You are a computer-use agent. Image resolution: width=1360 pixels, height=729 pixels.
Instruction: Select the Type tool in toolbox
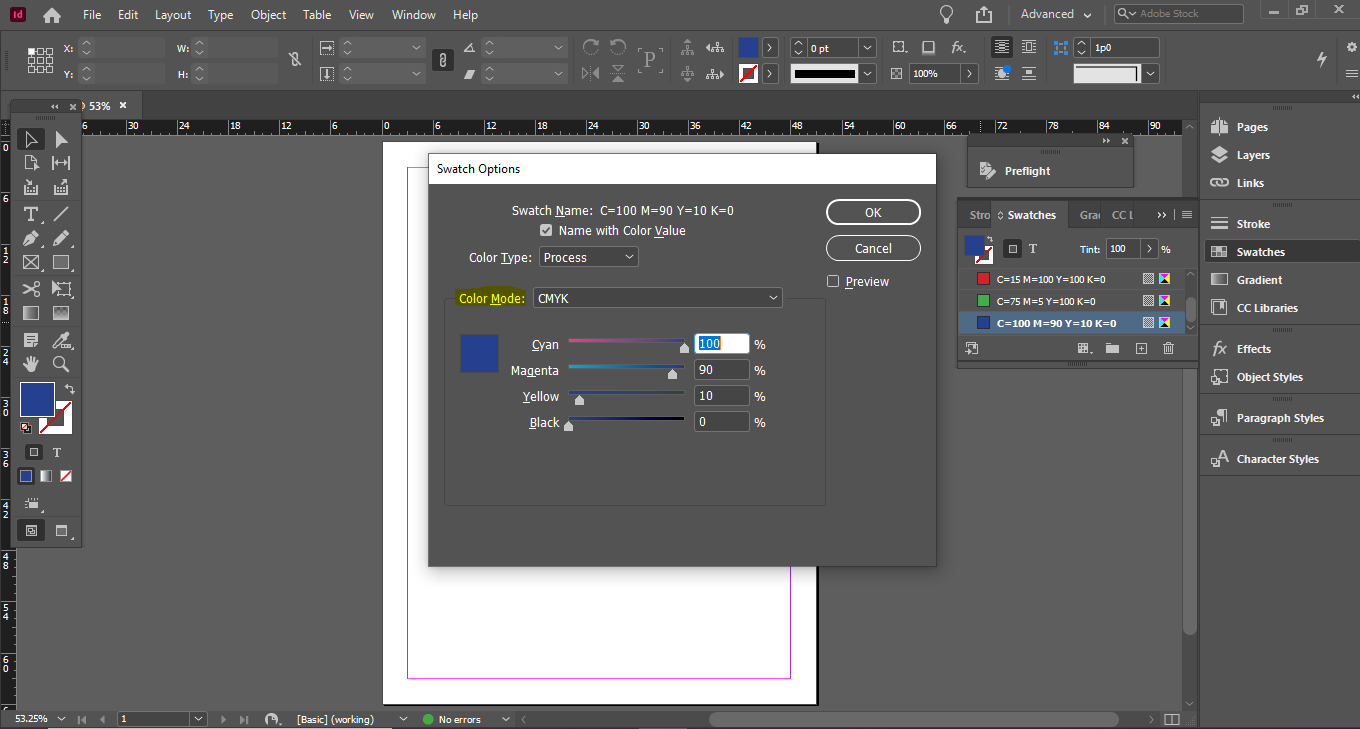[31, 214]
